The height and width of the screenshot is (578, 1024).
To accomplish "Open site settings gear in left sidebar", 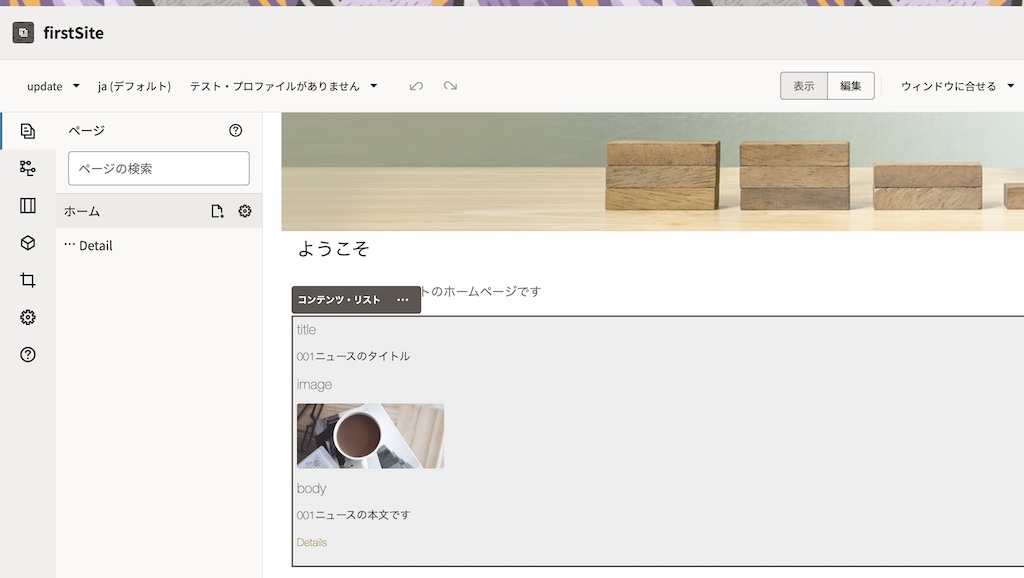I will click(x=28, y=317).
